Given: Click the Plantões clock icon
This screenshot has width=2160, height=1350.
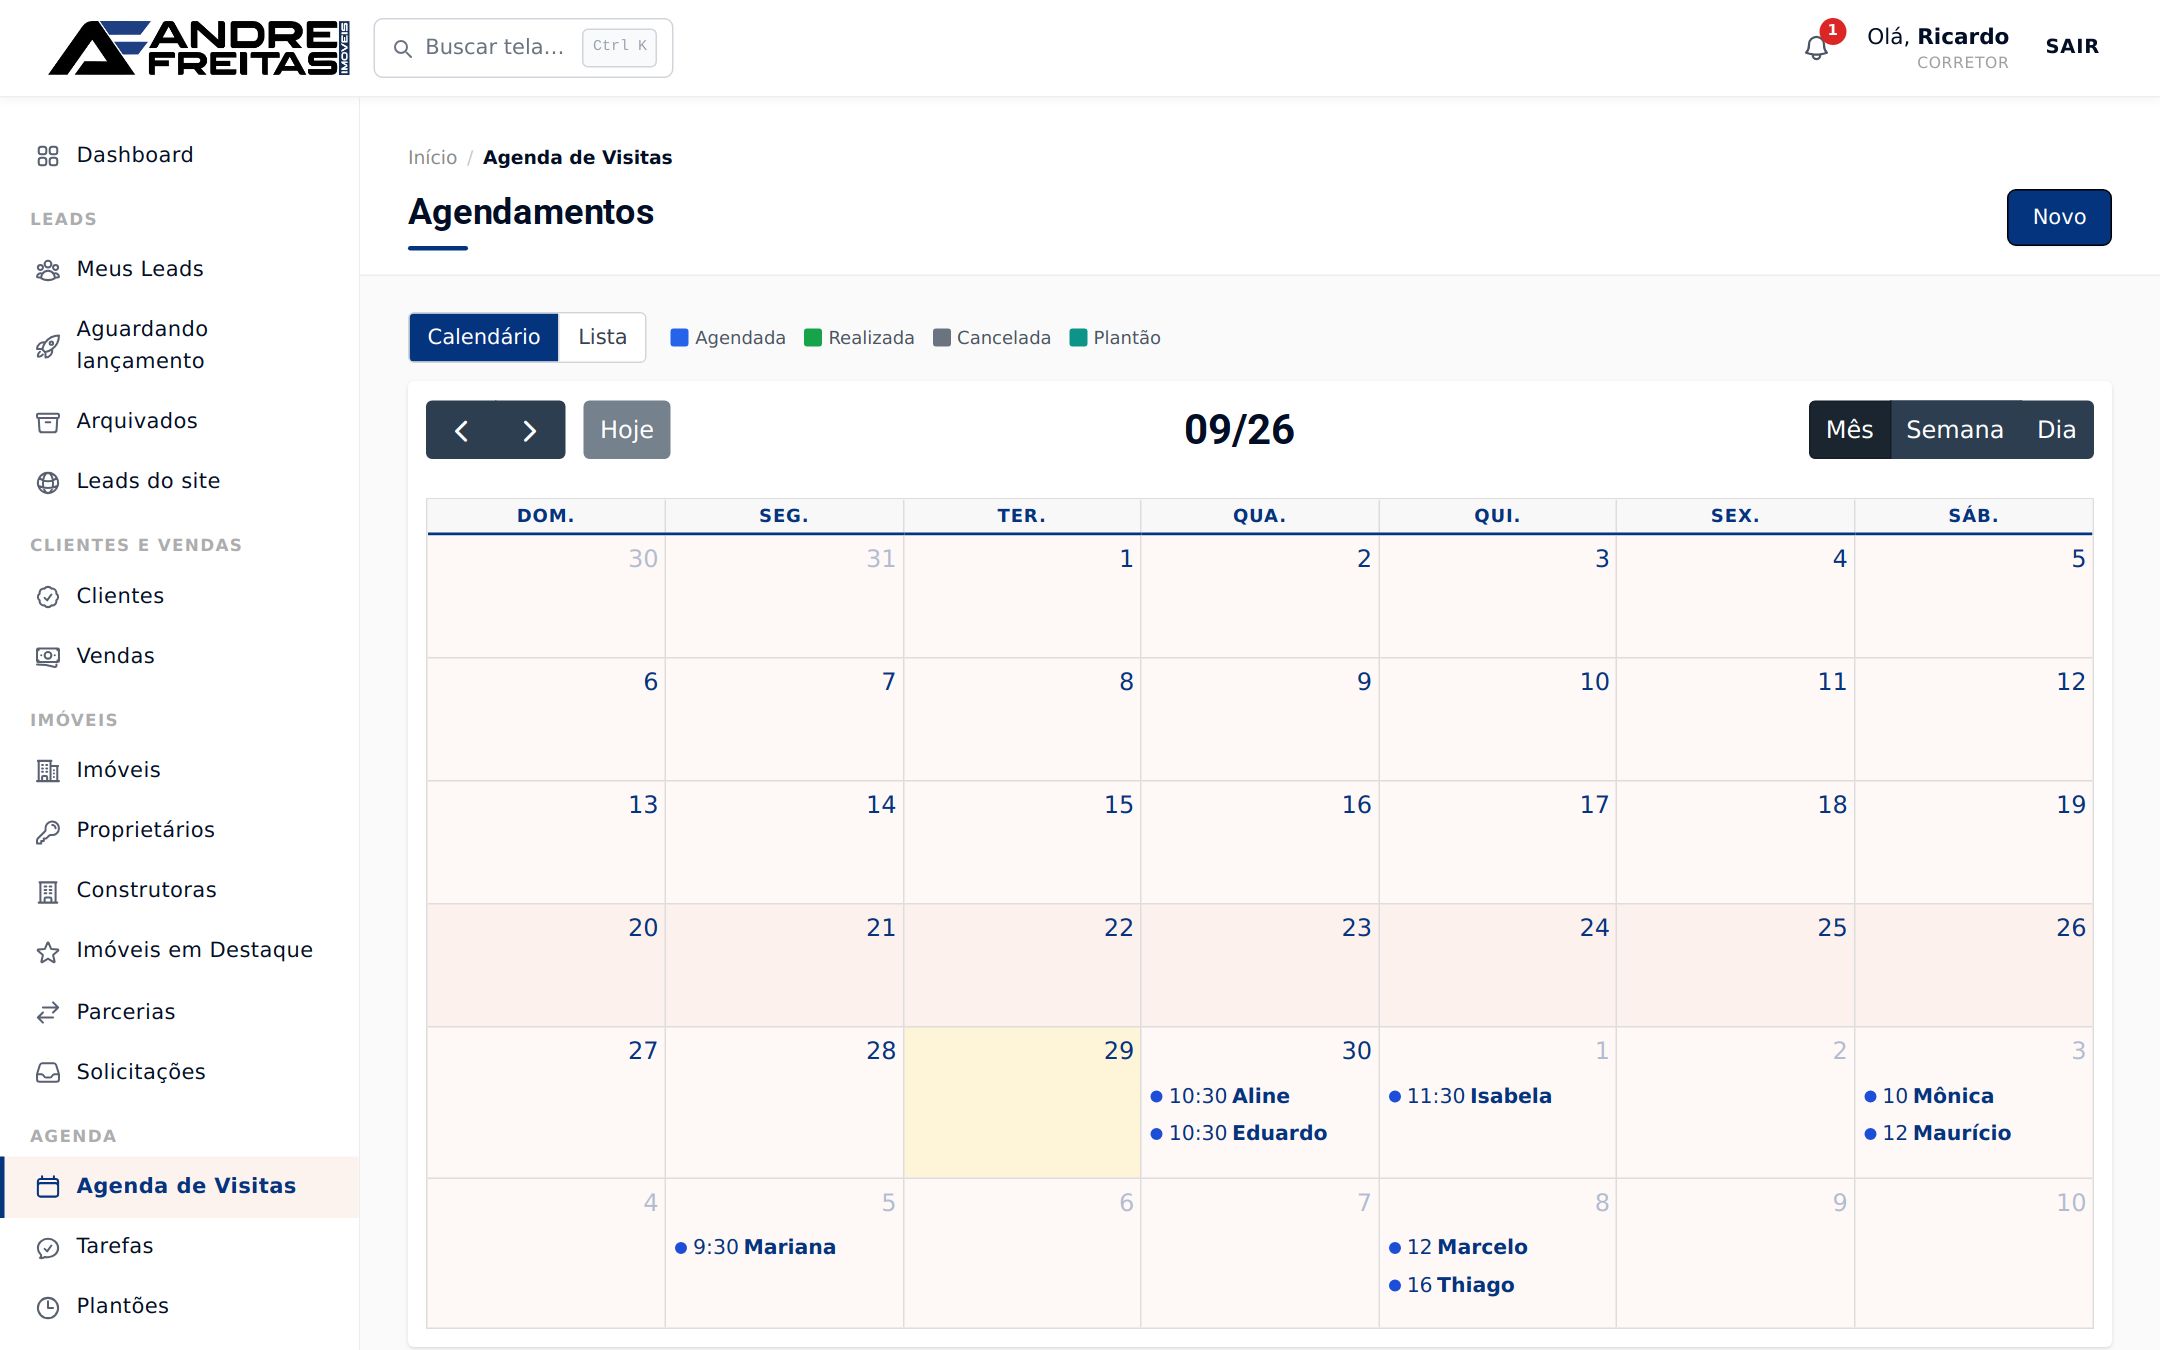Looking at the screenshot, I should coord(48,1307).
